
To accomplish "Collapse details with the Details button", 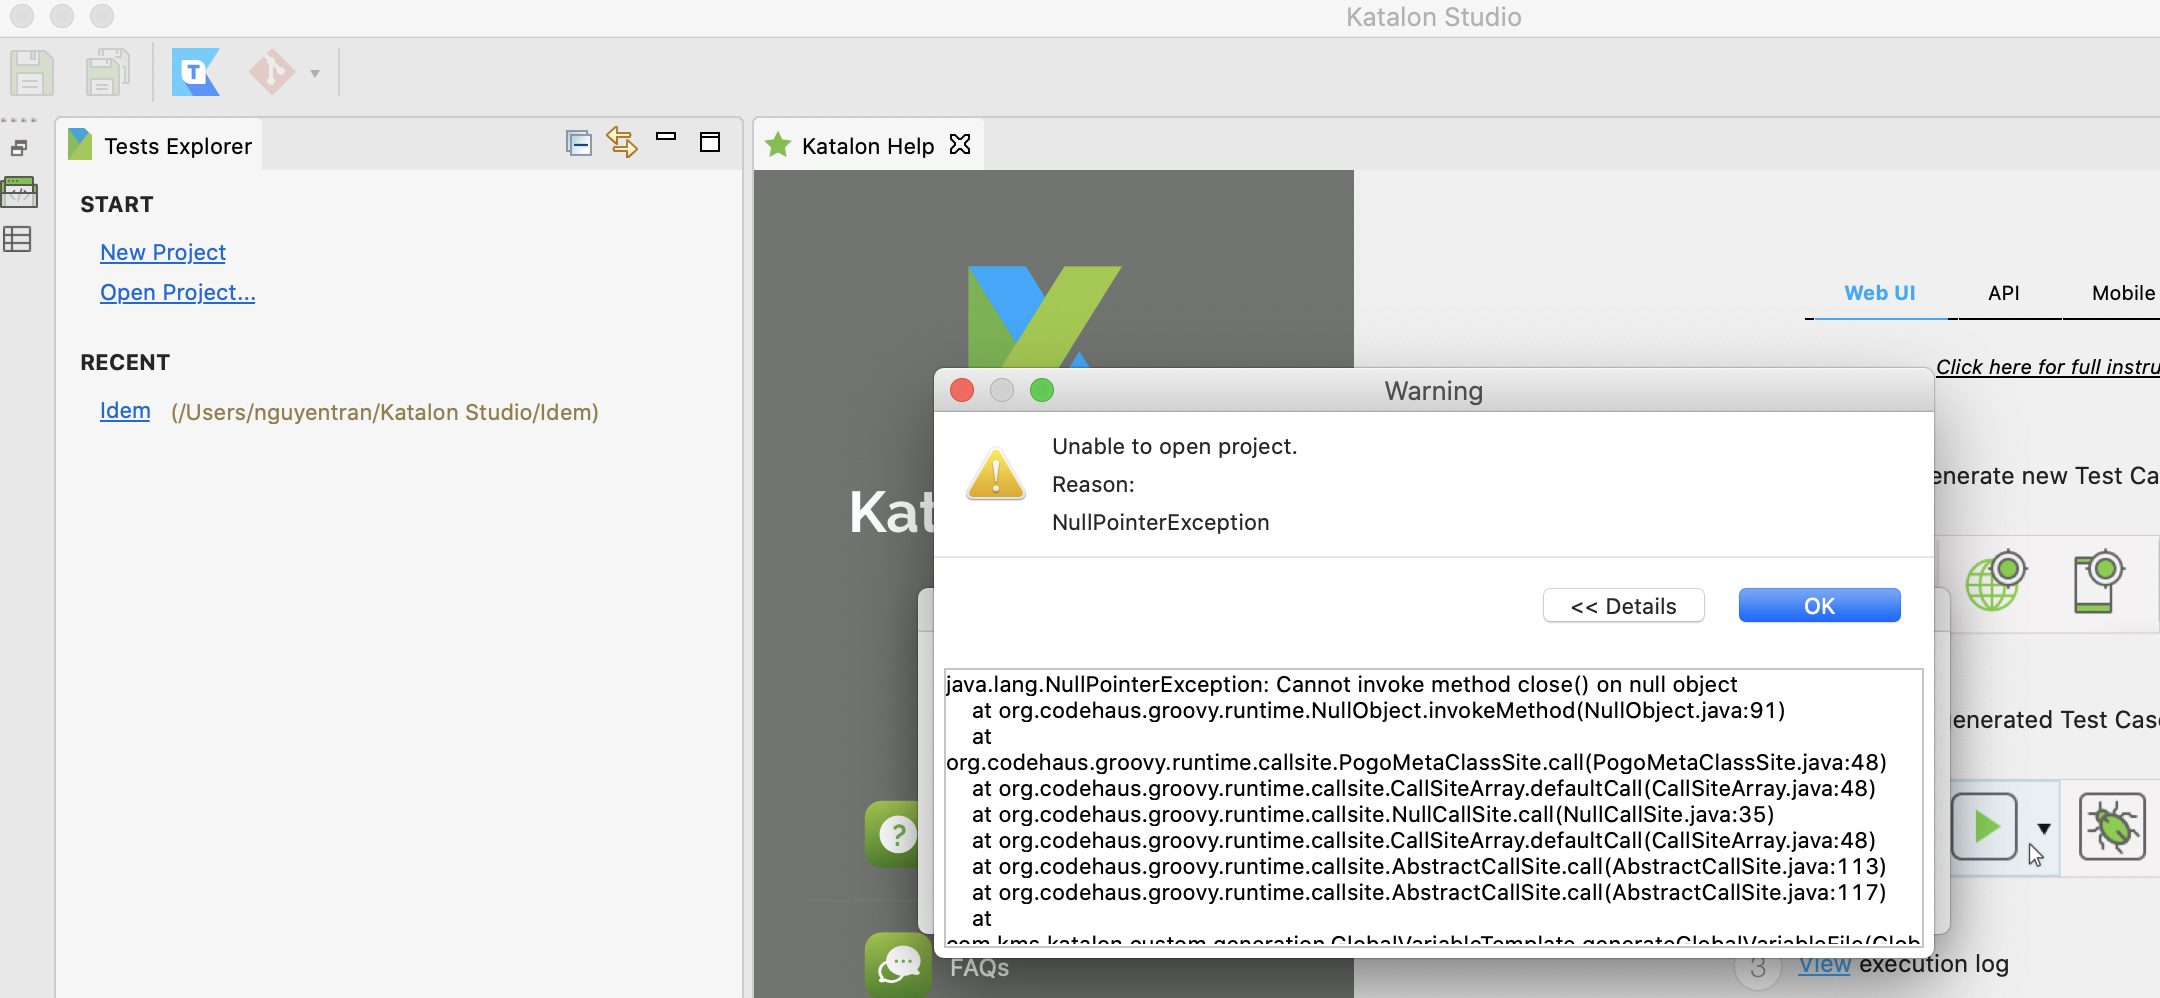I will (x=1622, y=605).
